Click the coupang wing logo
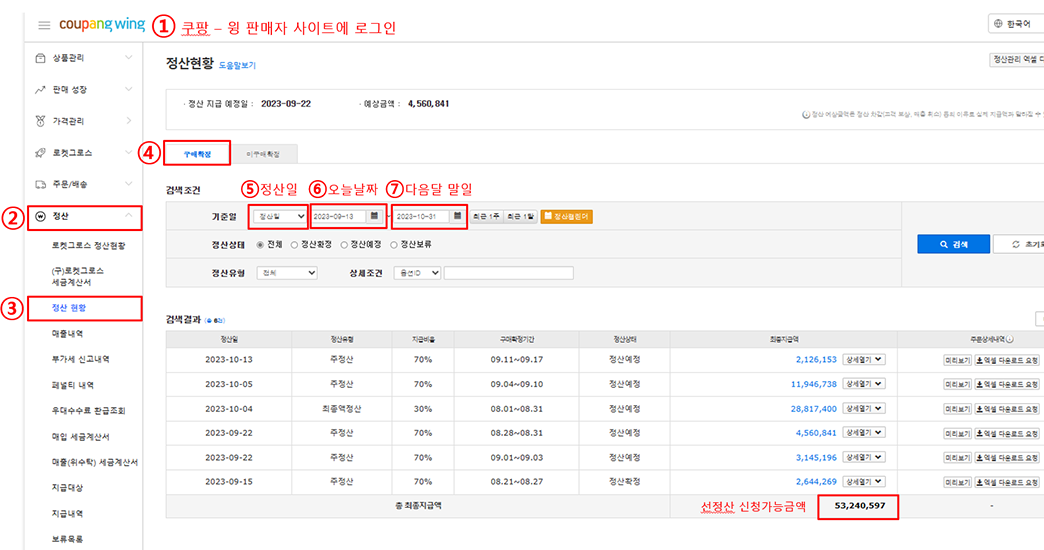This screenshot has height=550, width=1044. point(102,25)
